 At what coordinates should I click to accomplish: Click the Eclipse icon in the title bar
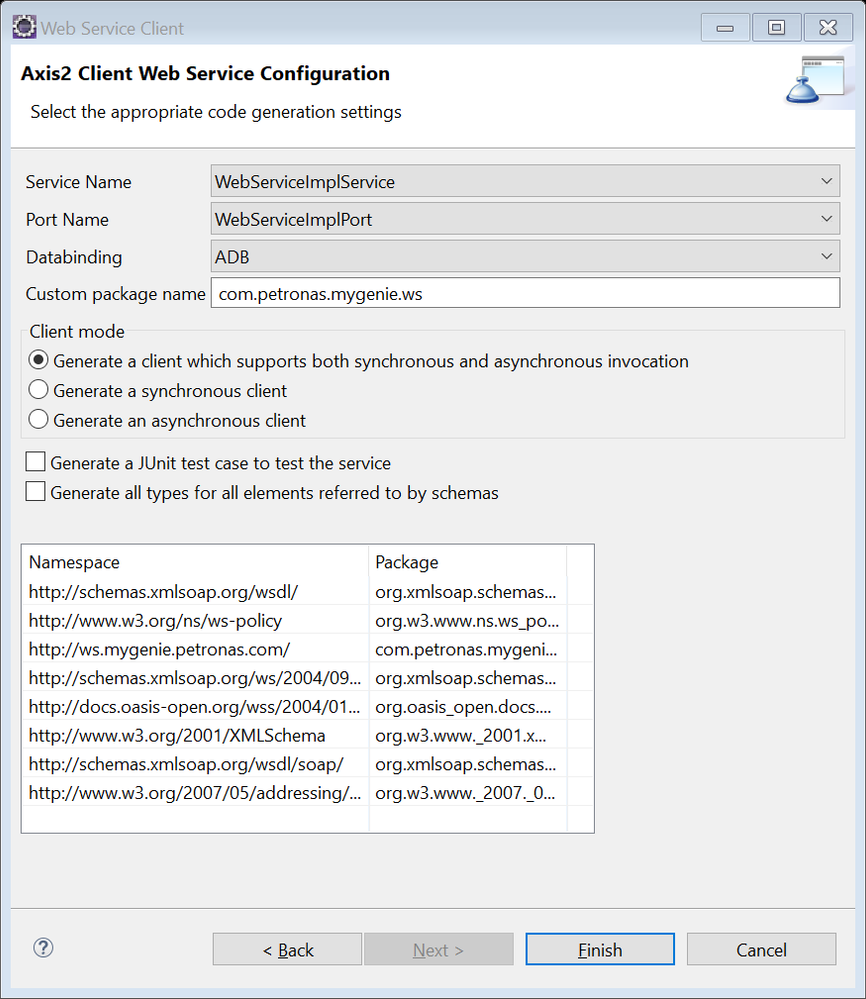[23, 28]
